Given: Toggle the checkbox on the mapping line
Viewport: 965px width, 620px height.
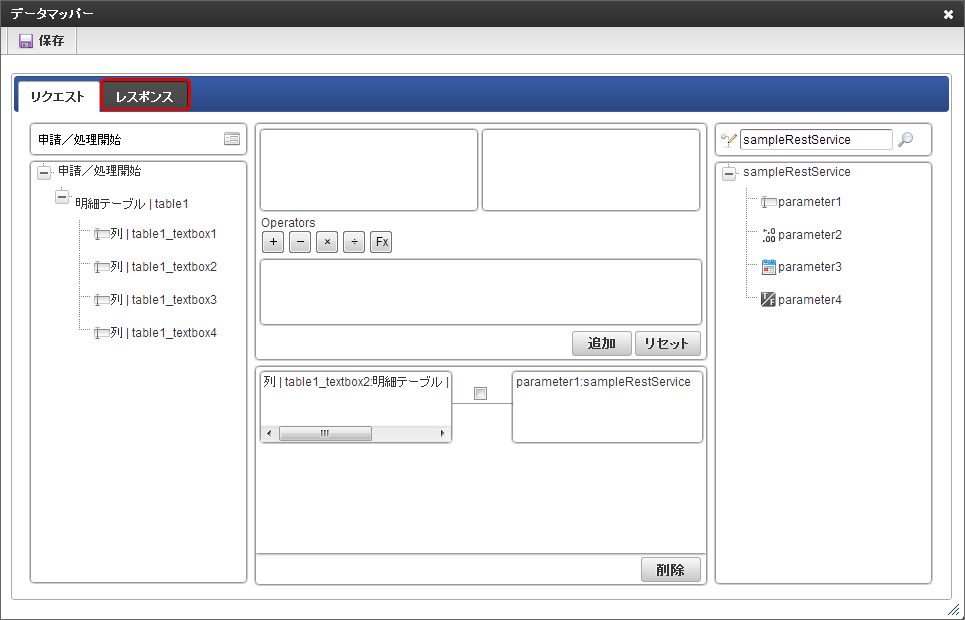Looking at the screenshot, I should click(481, 393).
